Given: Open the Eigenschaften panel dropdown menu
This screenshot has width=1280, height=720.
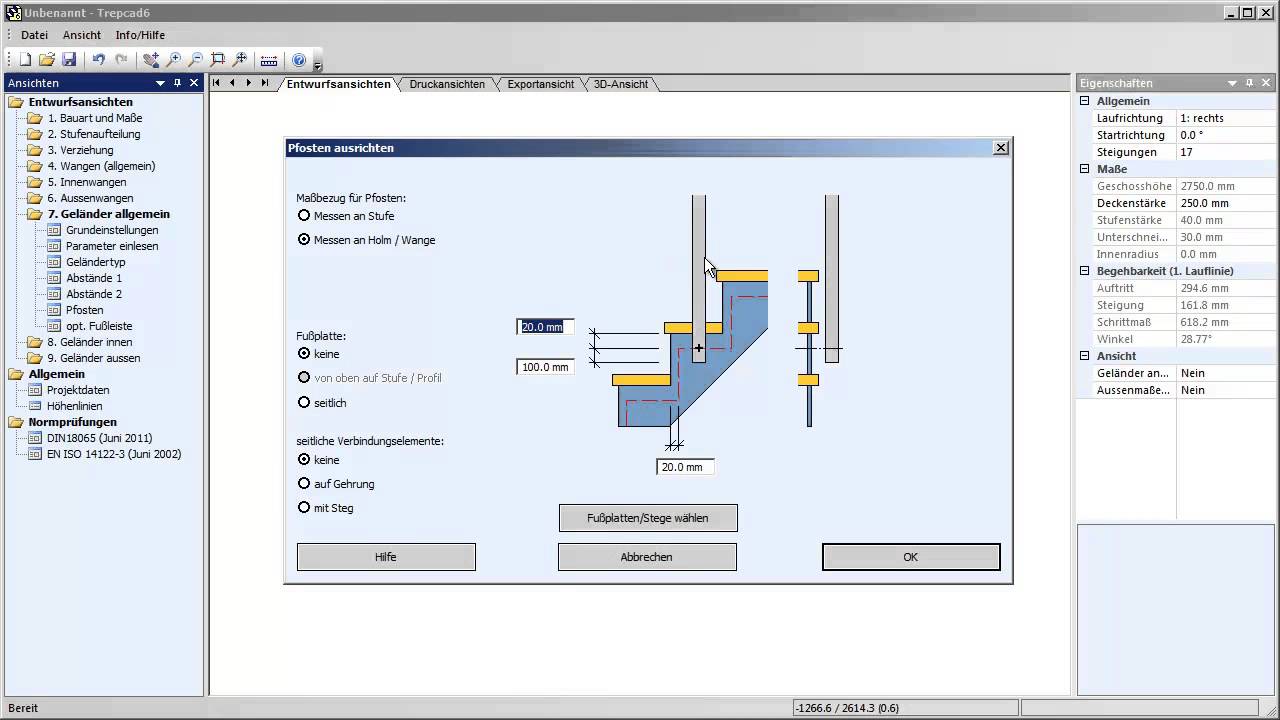Looking at the screenshot, I should point(1233,83).
